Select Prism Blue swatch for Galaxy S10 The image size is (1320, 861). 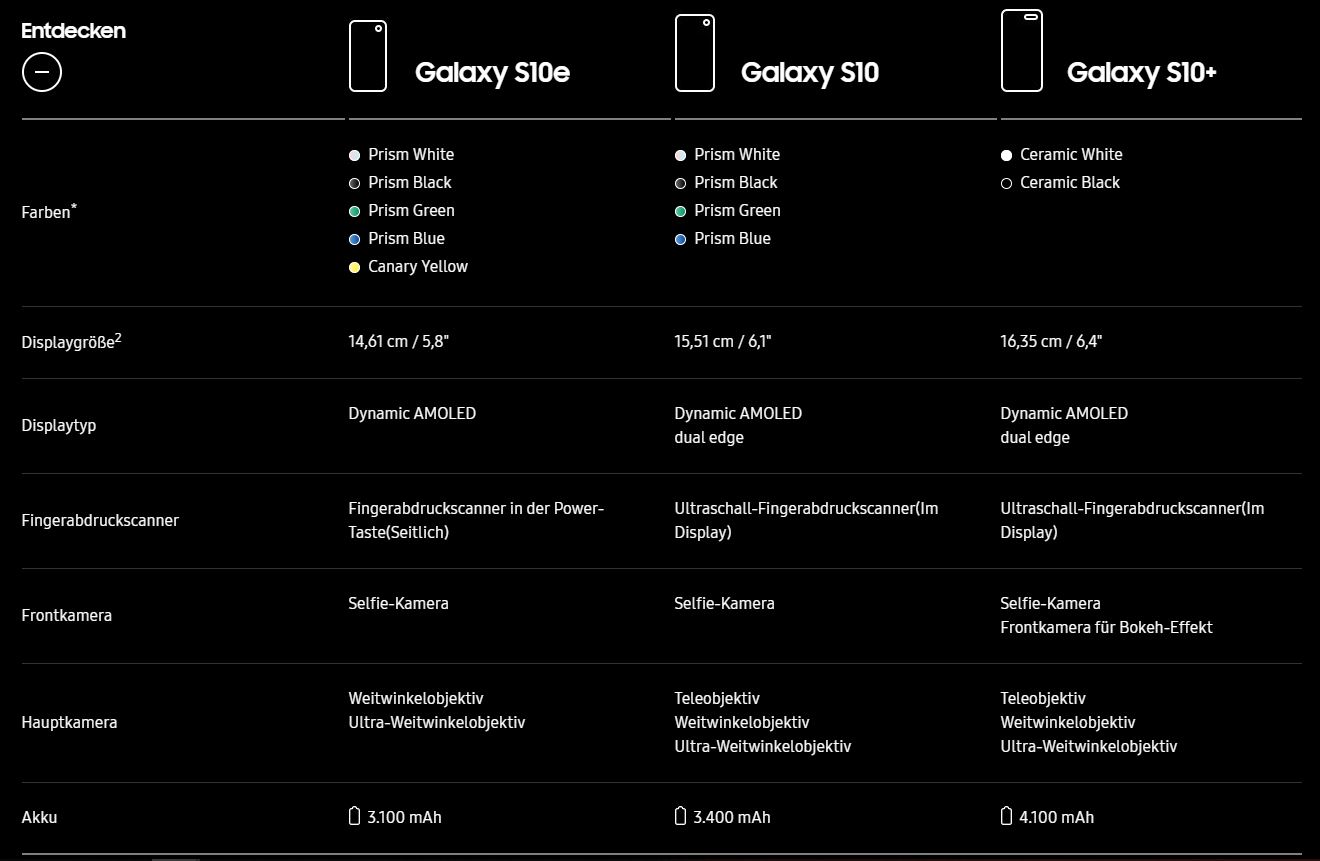tap(680, 239)
